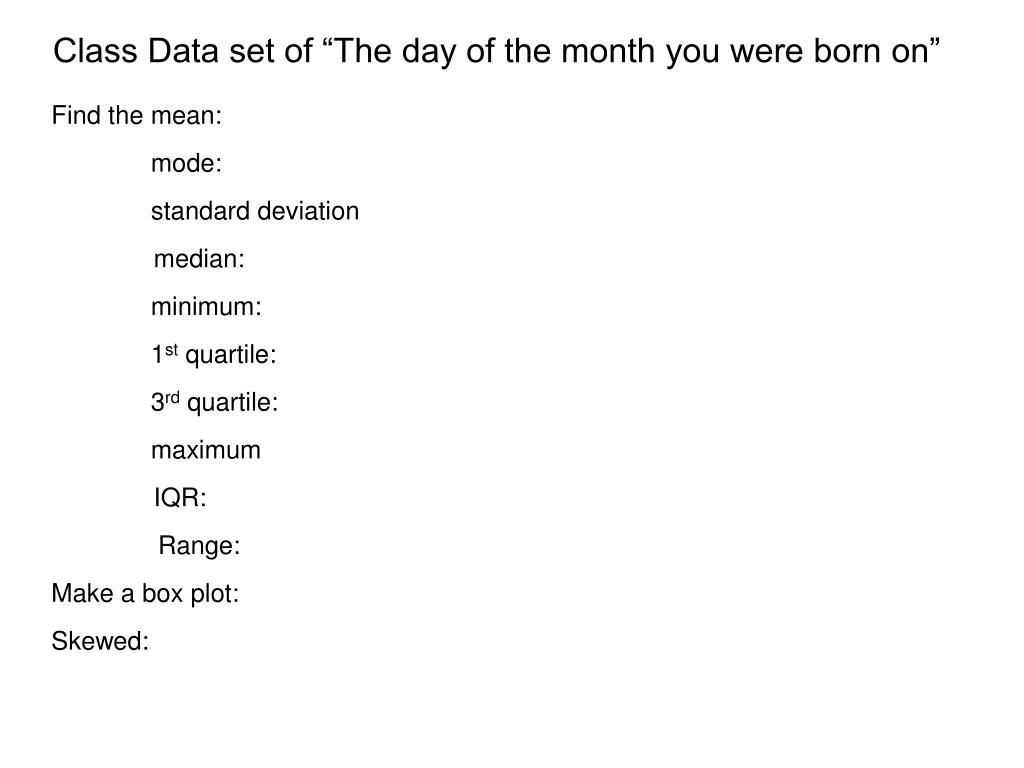Click the 'st' superscript in 1st quartile
Image resolution: width=1024 pixels, height=768 pixels.
point(172,350)
